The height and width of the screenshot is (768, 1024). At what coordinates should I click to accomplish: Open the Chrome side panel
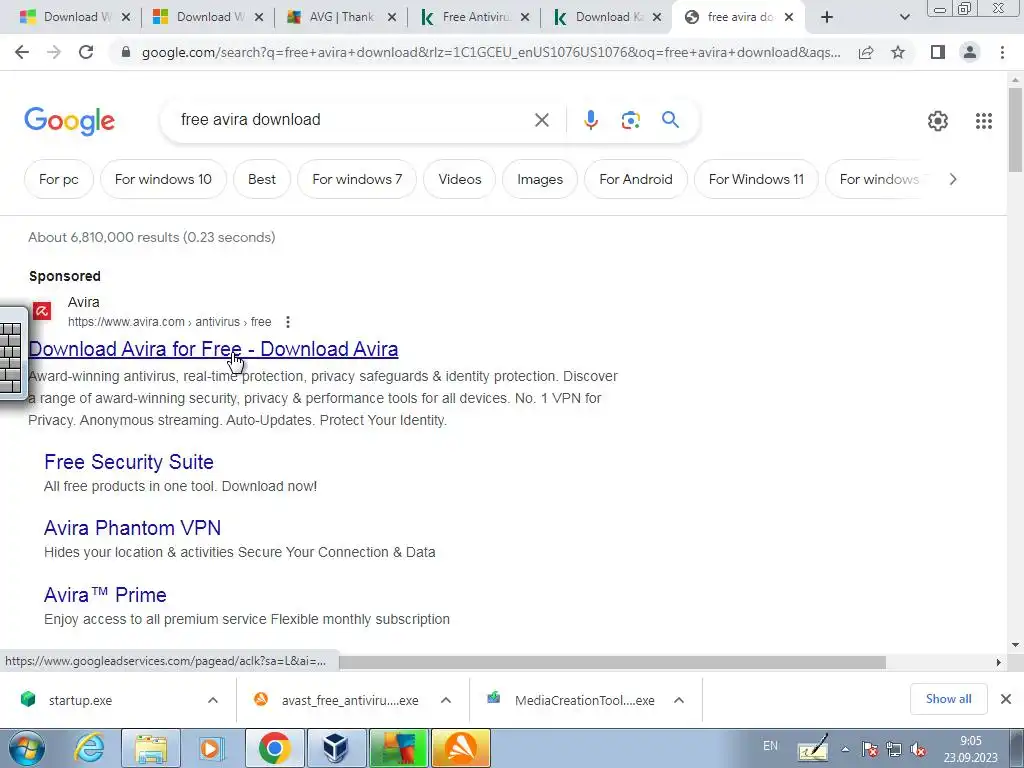[x=938, y=52]
